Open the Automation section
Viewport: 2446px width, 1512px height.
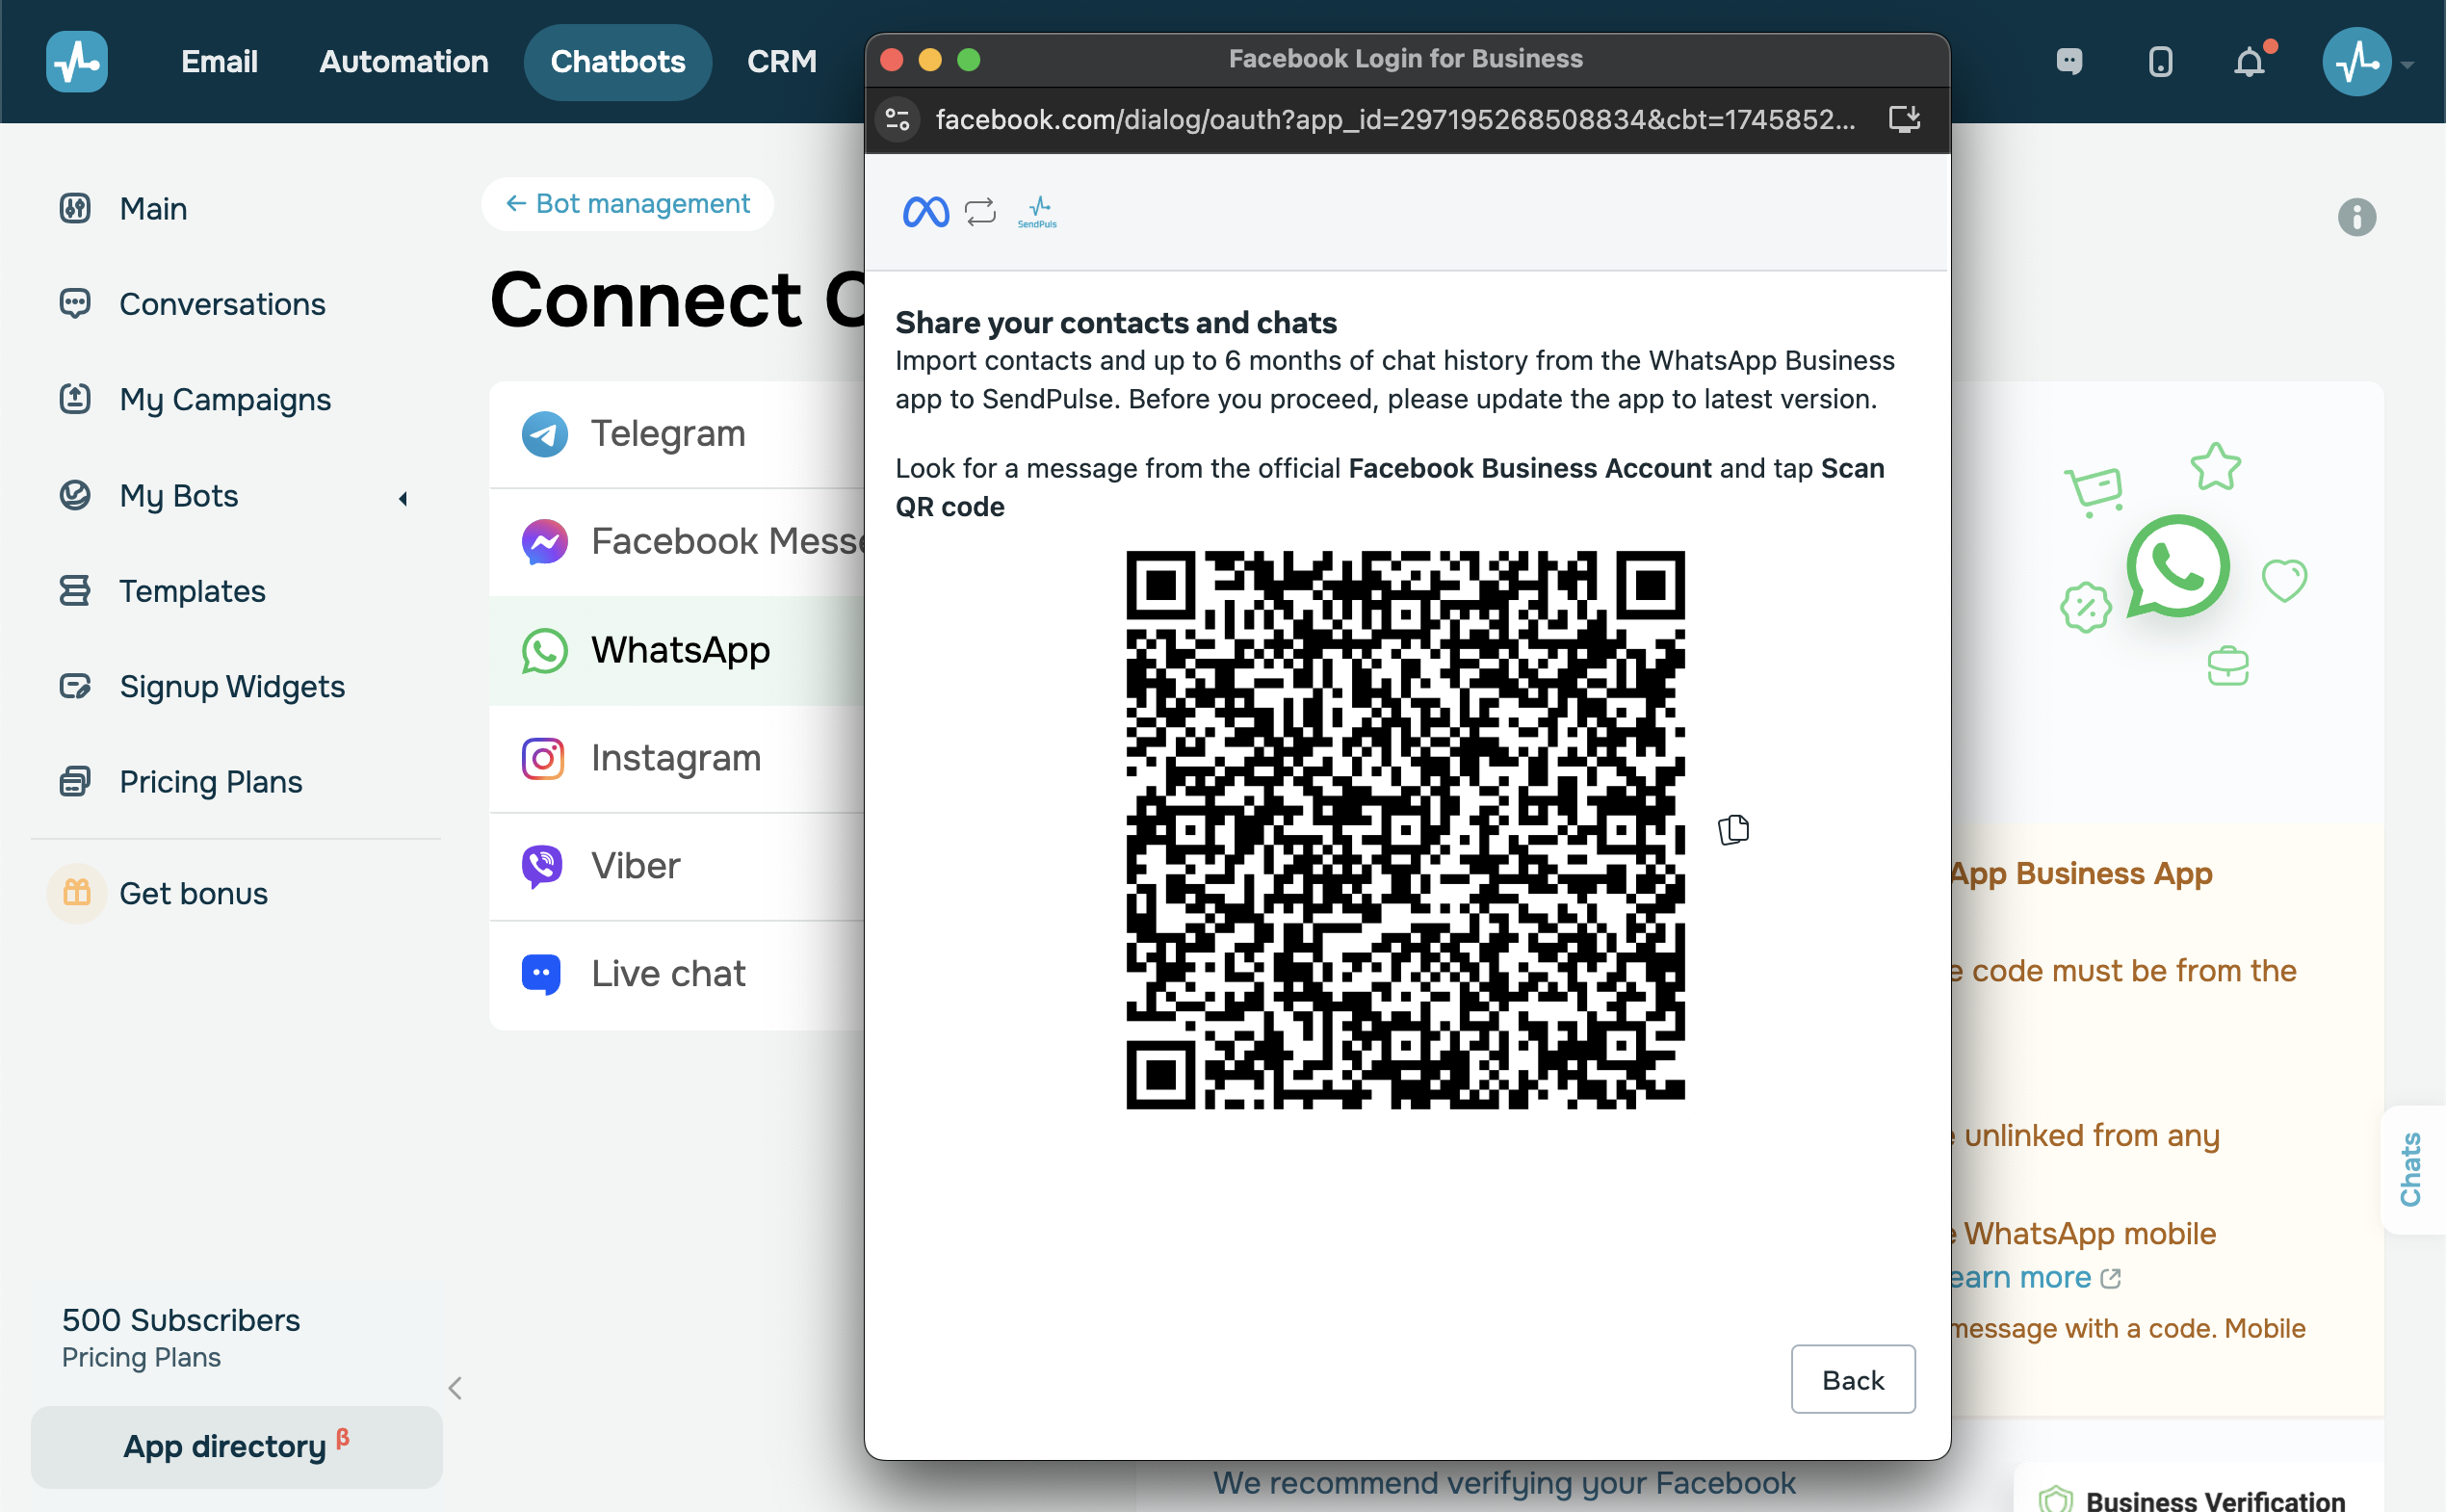click(x=404, y=61)
